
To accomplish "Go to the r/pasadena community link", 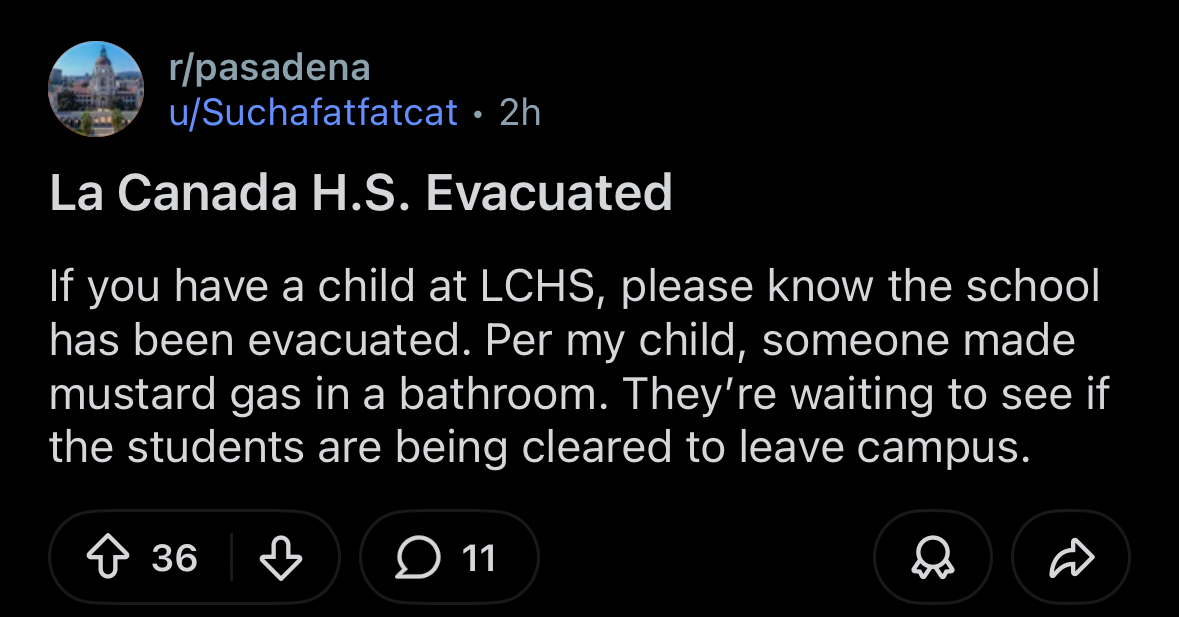I will pyautogui.click(x=269, y=68).
